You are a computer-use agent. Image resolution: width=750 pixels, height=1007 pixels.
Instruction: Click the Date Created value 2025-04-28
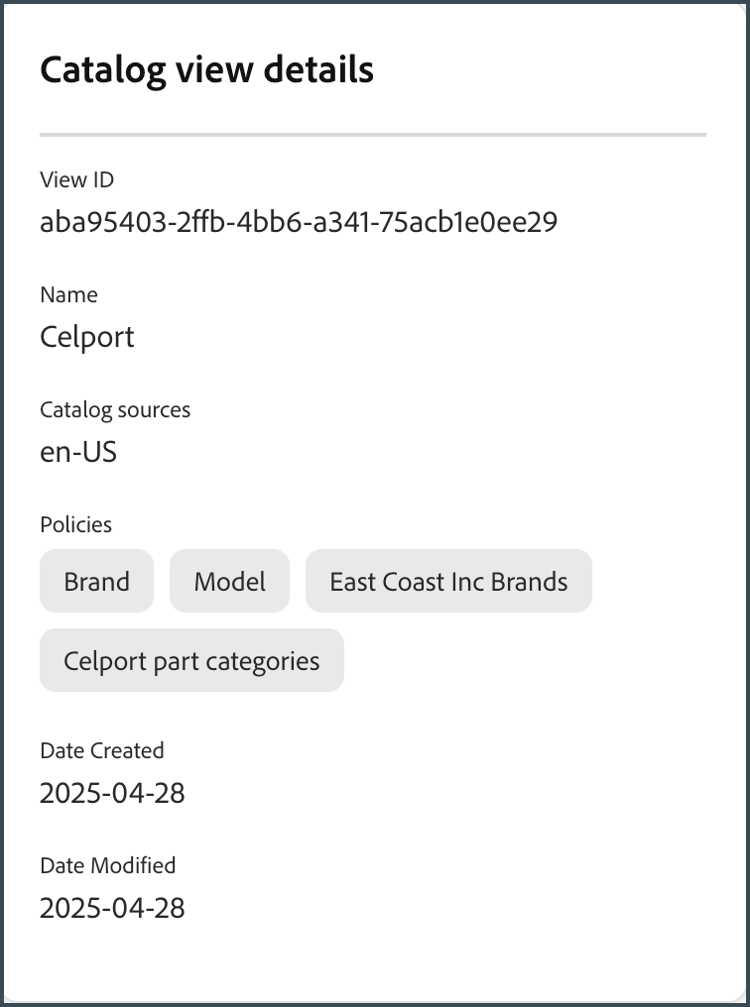(x=112, y=793)
